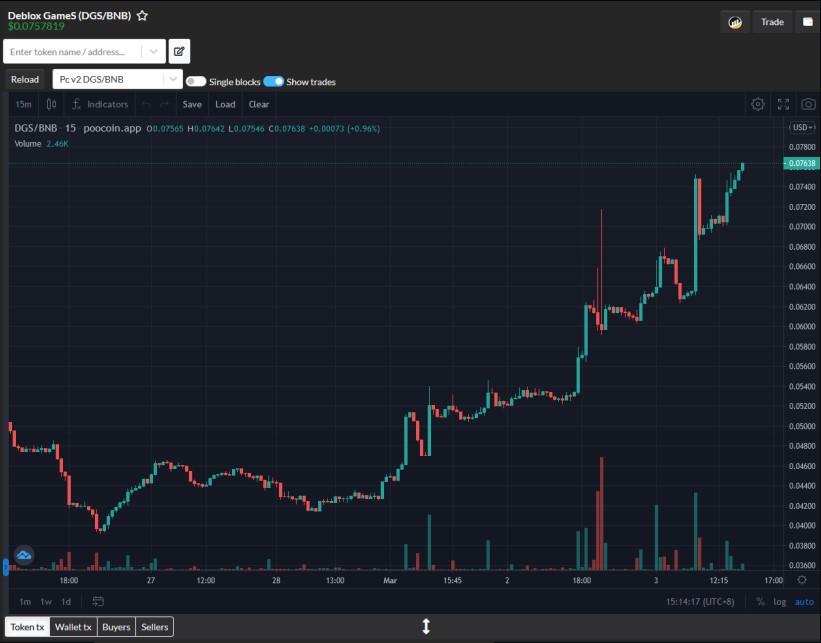Set time range to 1w
Viewport: 821px width, 643px height.
(x=46, y=602)
